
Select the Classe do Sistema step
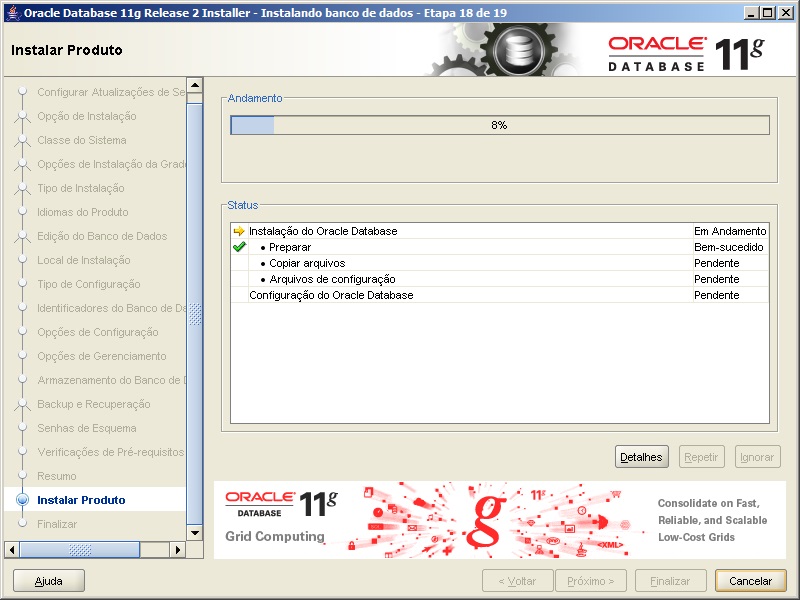[82, 140]
